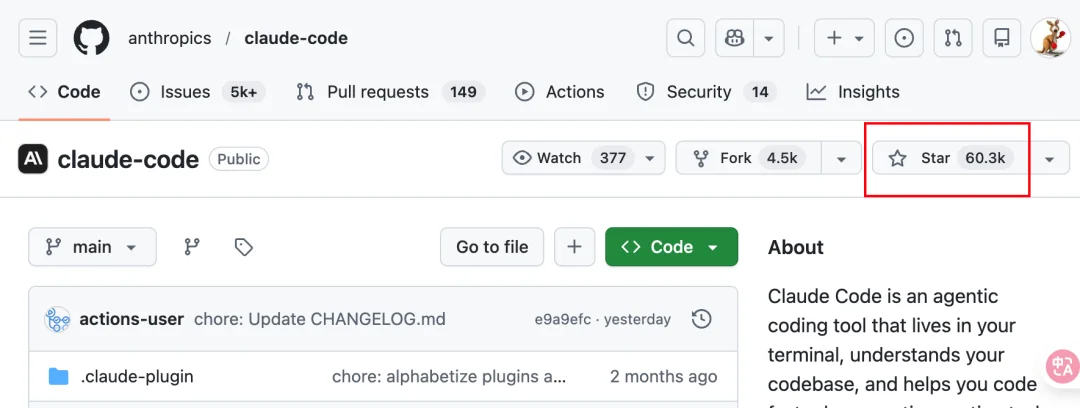The image size is (1080, 408).
Task: Open commit history clock icon
Action: (702, 319)
